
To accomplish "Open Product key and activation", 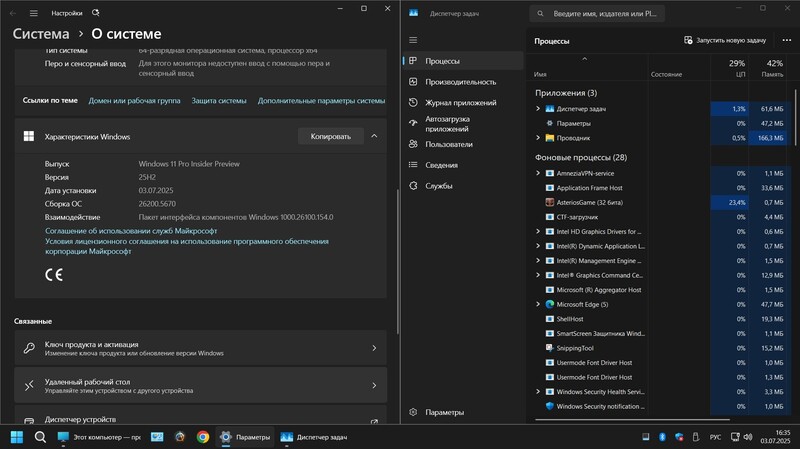I will point(201,348).
